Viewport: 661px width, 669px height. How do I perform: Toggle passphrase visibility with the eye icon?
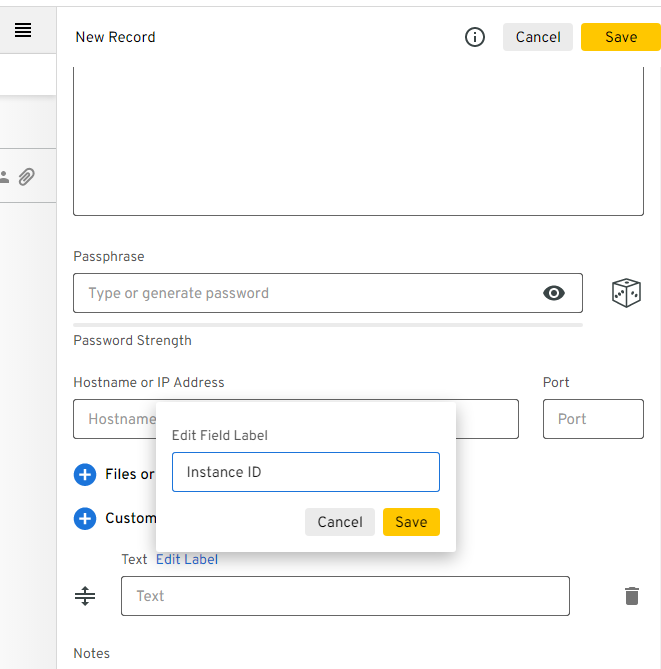553,293
